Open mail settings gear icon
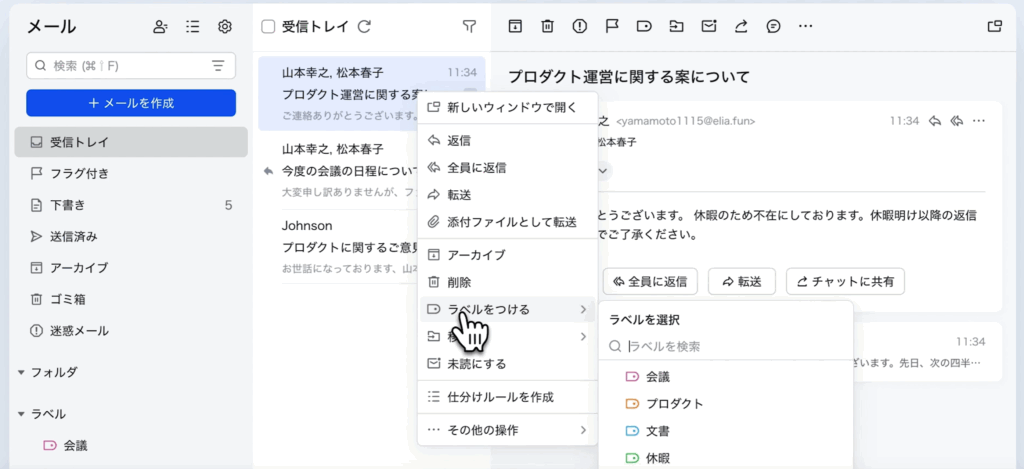The width and height of the screenshot is (1024, 469). [225, 27]
